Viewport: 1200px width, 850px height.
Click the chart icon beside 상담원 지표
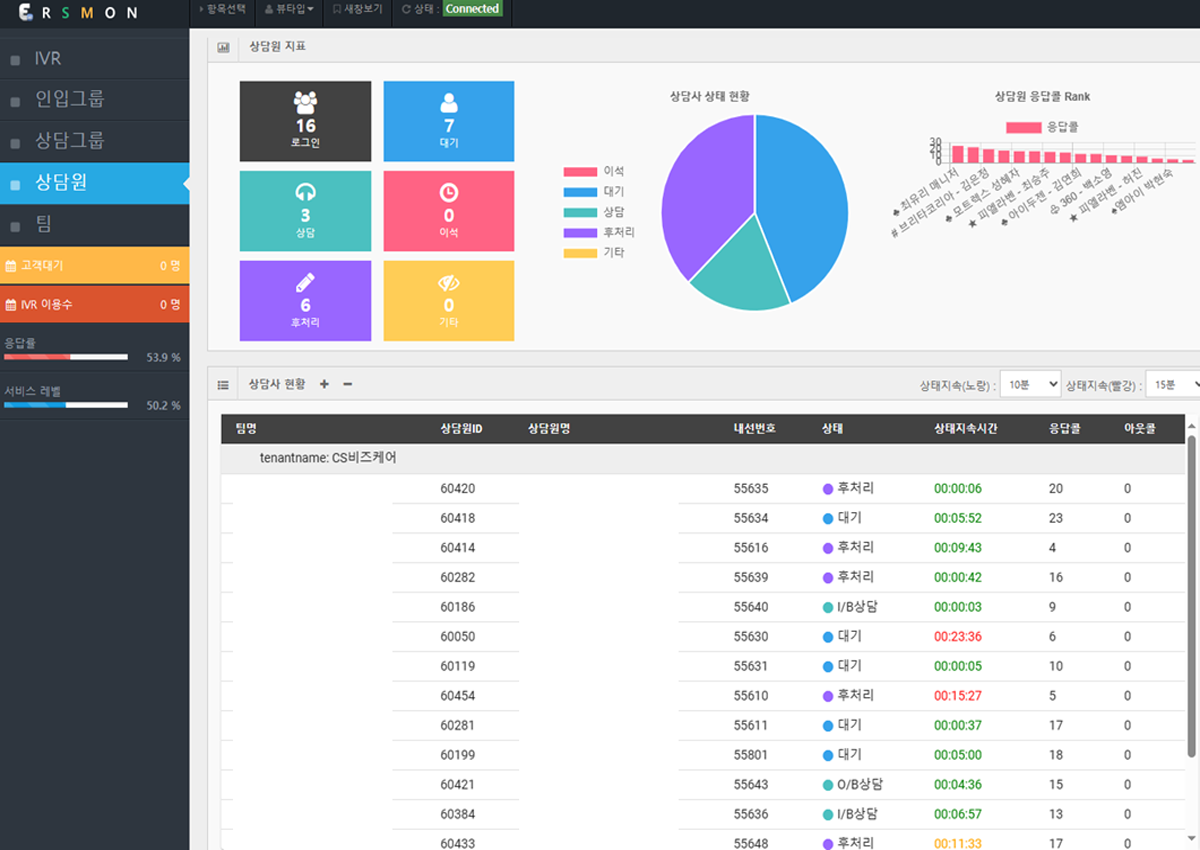[x=223, y=47]
